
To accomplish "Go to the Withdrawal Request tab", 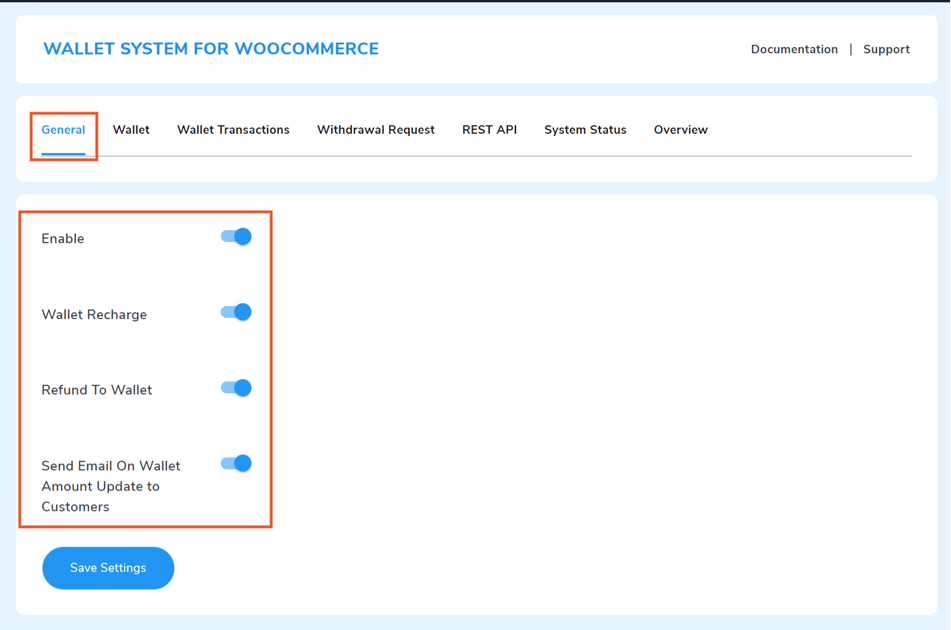I will pos(375,130).
